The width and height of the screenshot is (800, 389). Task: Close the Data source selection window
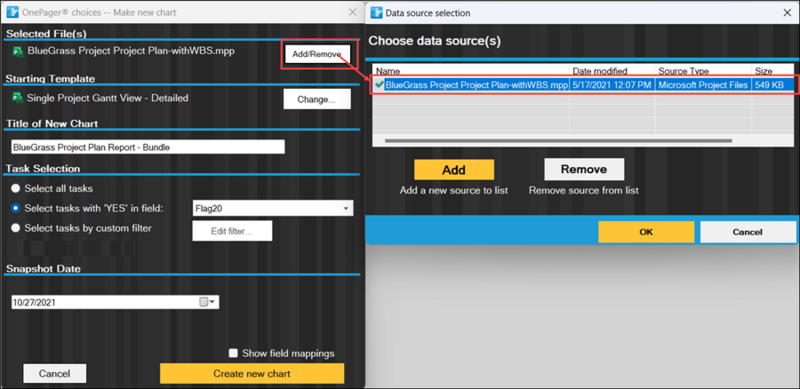point(787,13)
